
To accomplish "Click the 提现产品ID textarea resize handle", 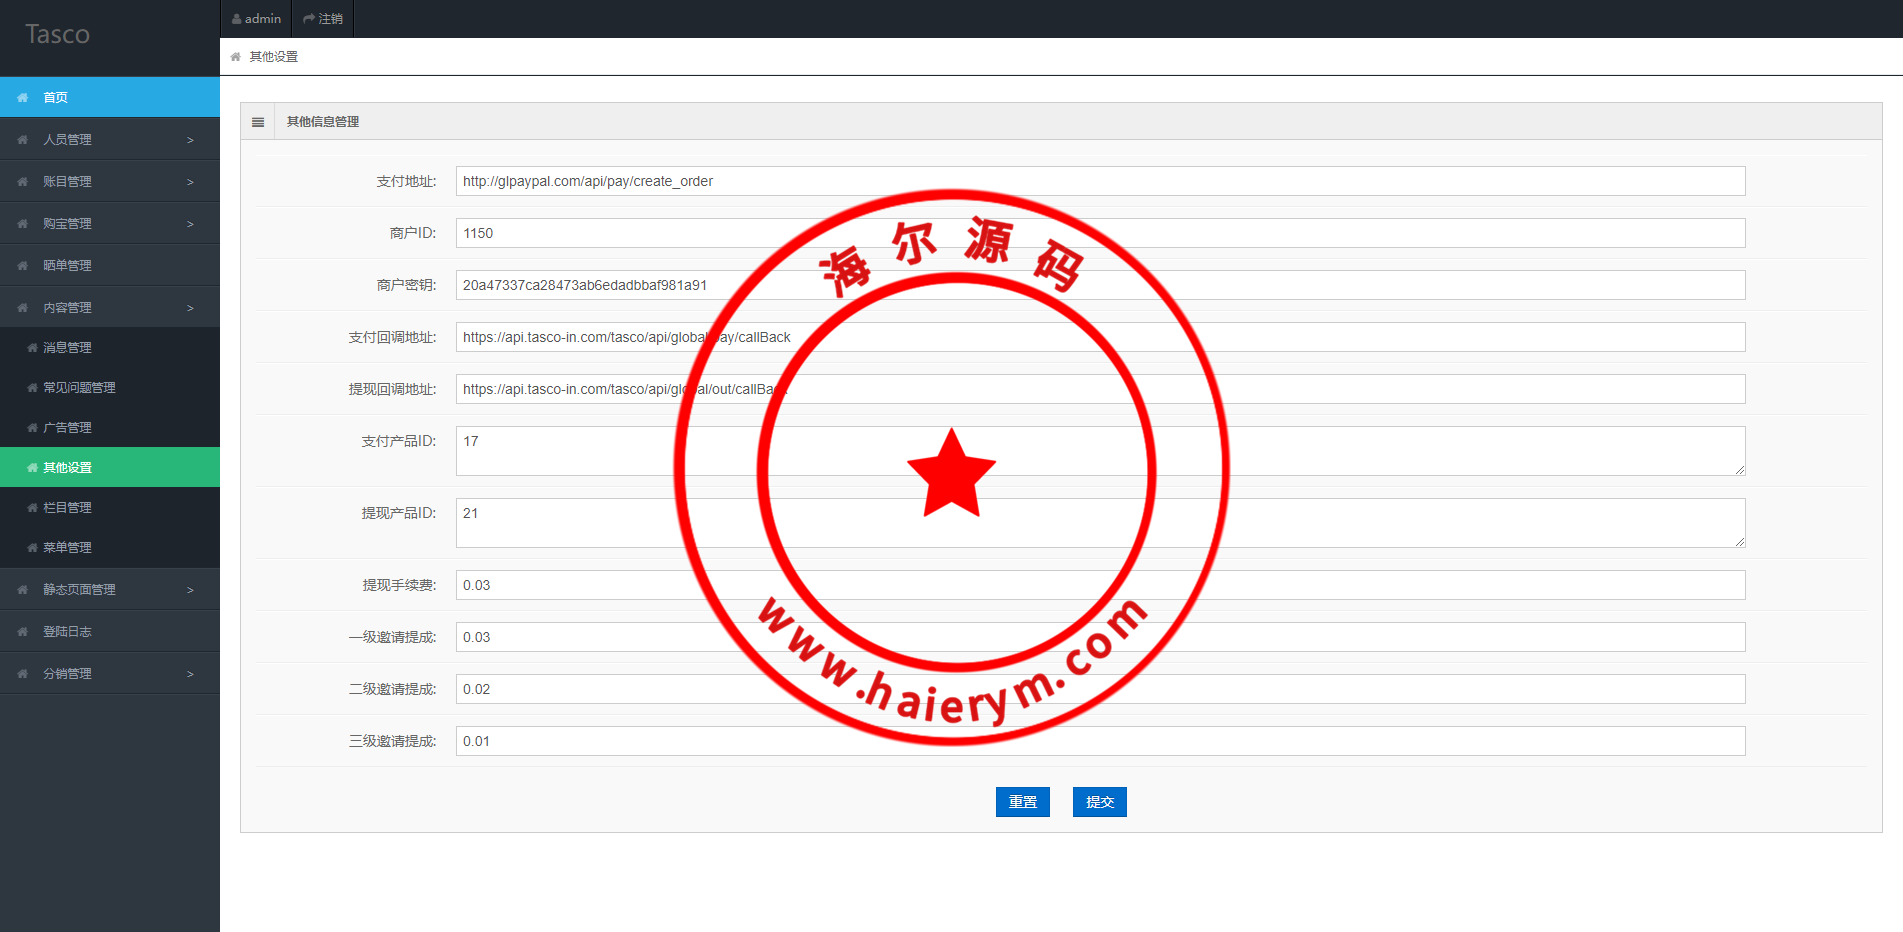I will pos(1740,542).
